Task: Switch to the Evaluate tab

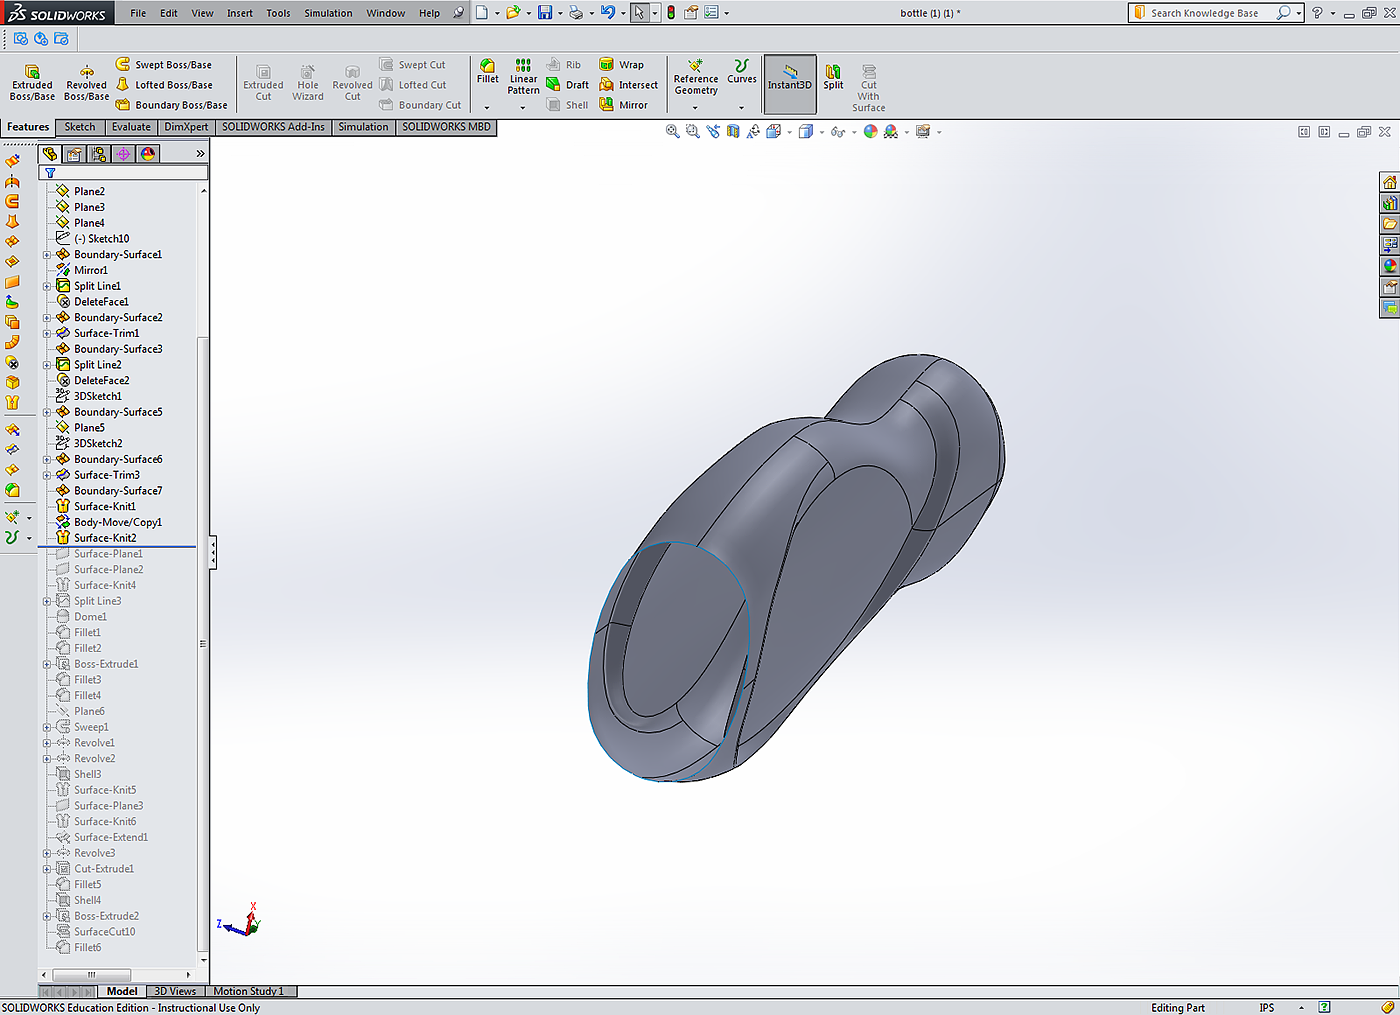Action: click(x=131, y=127)
